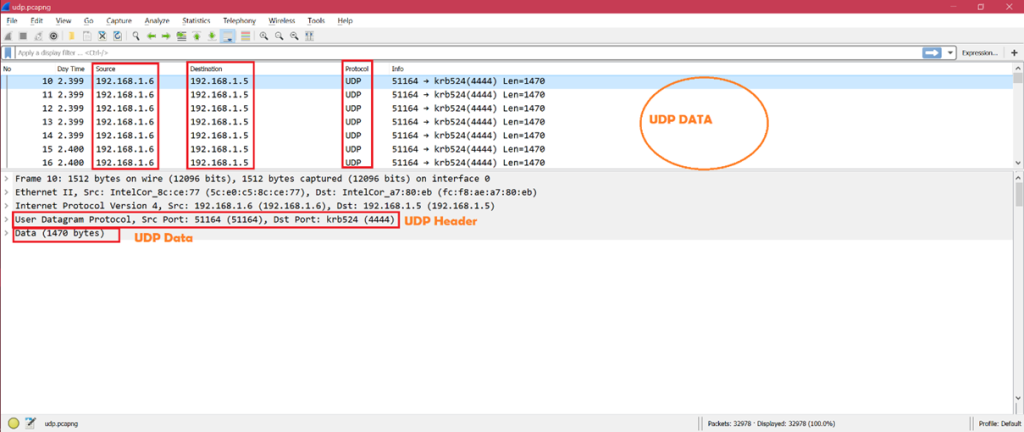Viewport: 1024px width, 432px height.
Task: Open capture options gear icon
Action: (x=53, y=36)
